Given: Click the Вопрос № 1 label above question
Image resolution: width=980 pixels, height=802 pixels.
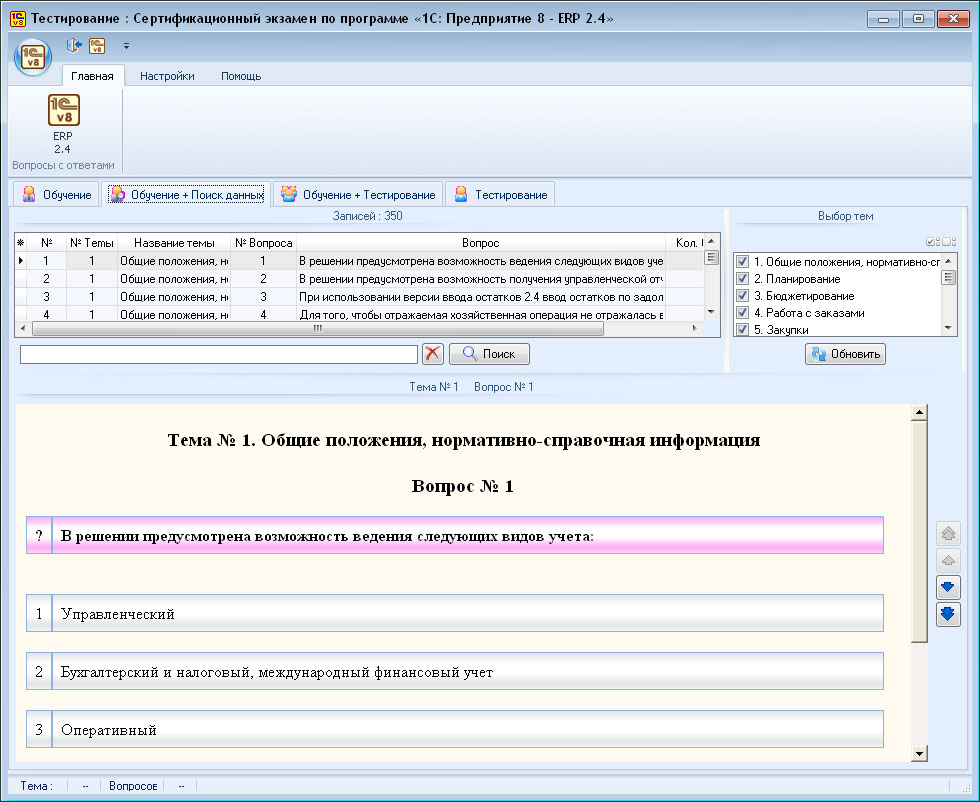Looking at the screenshot, I should (504, 387).
